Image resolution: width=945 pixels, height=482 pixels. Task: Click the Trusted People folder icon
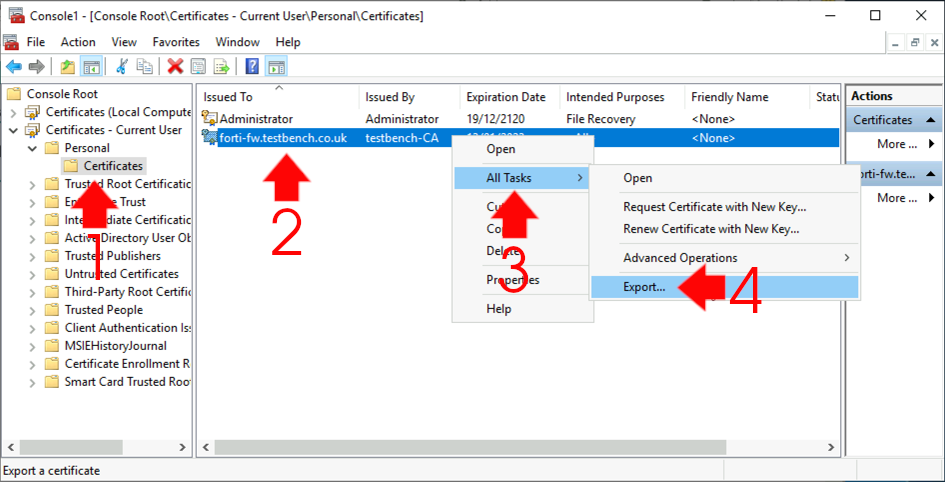[x=52, y=310]
